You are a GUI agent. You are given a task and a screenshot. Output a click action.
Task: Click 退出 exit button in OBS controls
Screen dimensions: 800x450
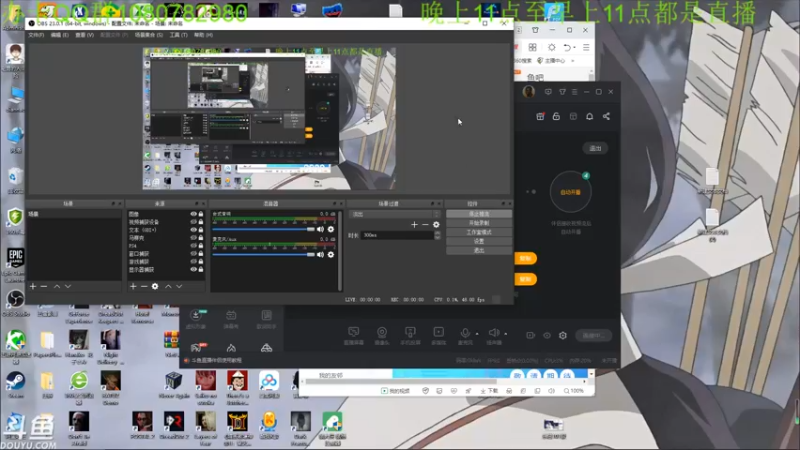coord(479,251)
